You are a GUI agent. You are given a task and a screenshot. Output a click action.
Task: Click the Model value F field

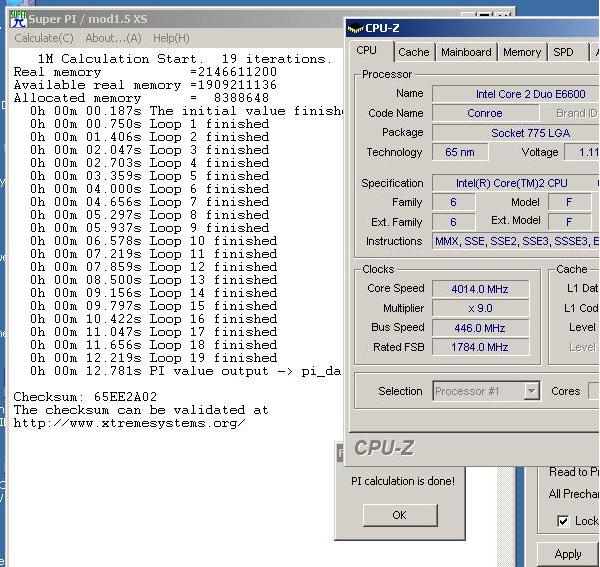click(x=569, y=202)
